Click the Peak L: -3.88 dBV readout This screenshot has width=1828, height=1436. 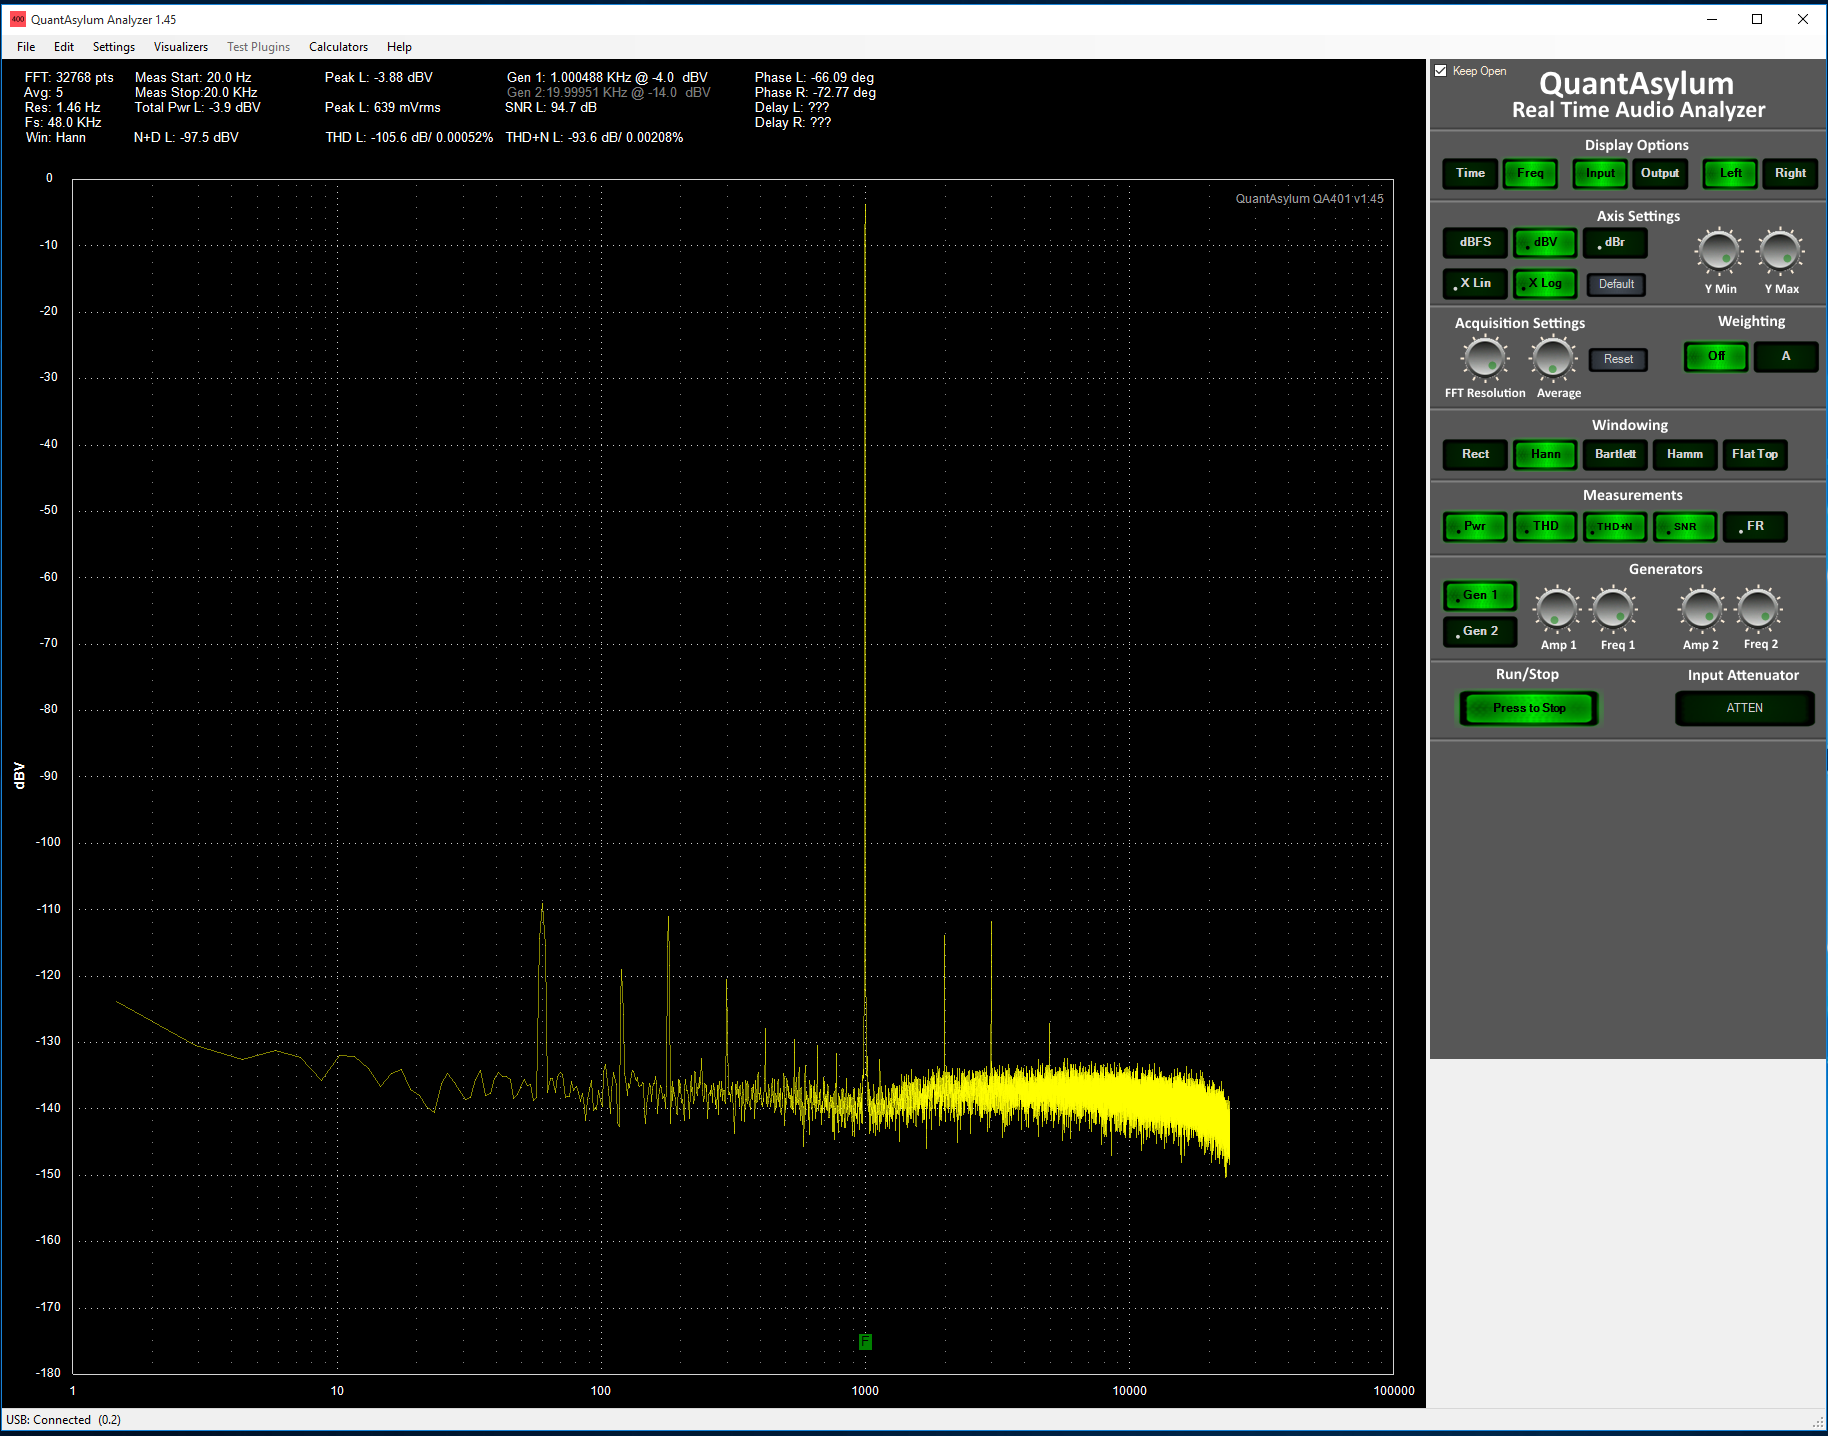(x=379, y=78)
